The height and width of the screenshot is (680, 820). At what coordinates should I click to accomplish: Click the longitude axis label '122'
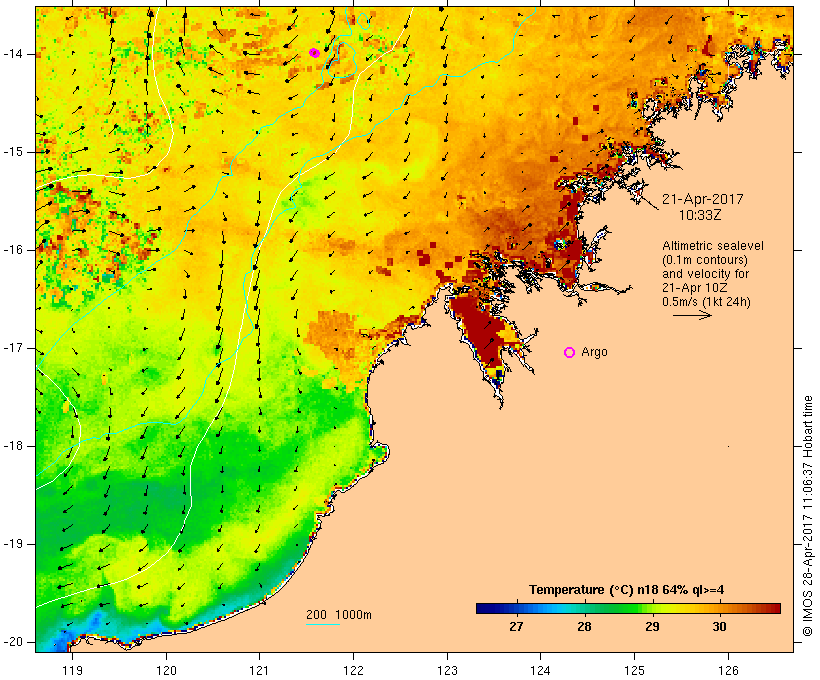click(x=354, y=670)
